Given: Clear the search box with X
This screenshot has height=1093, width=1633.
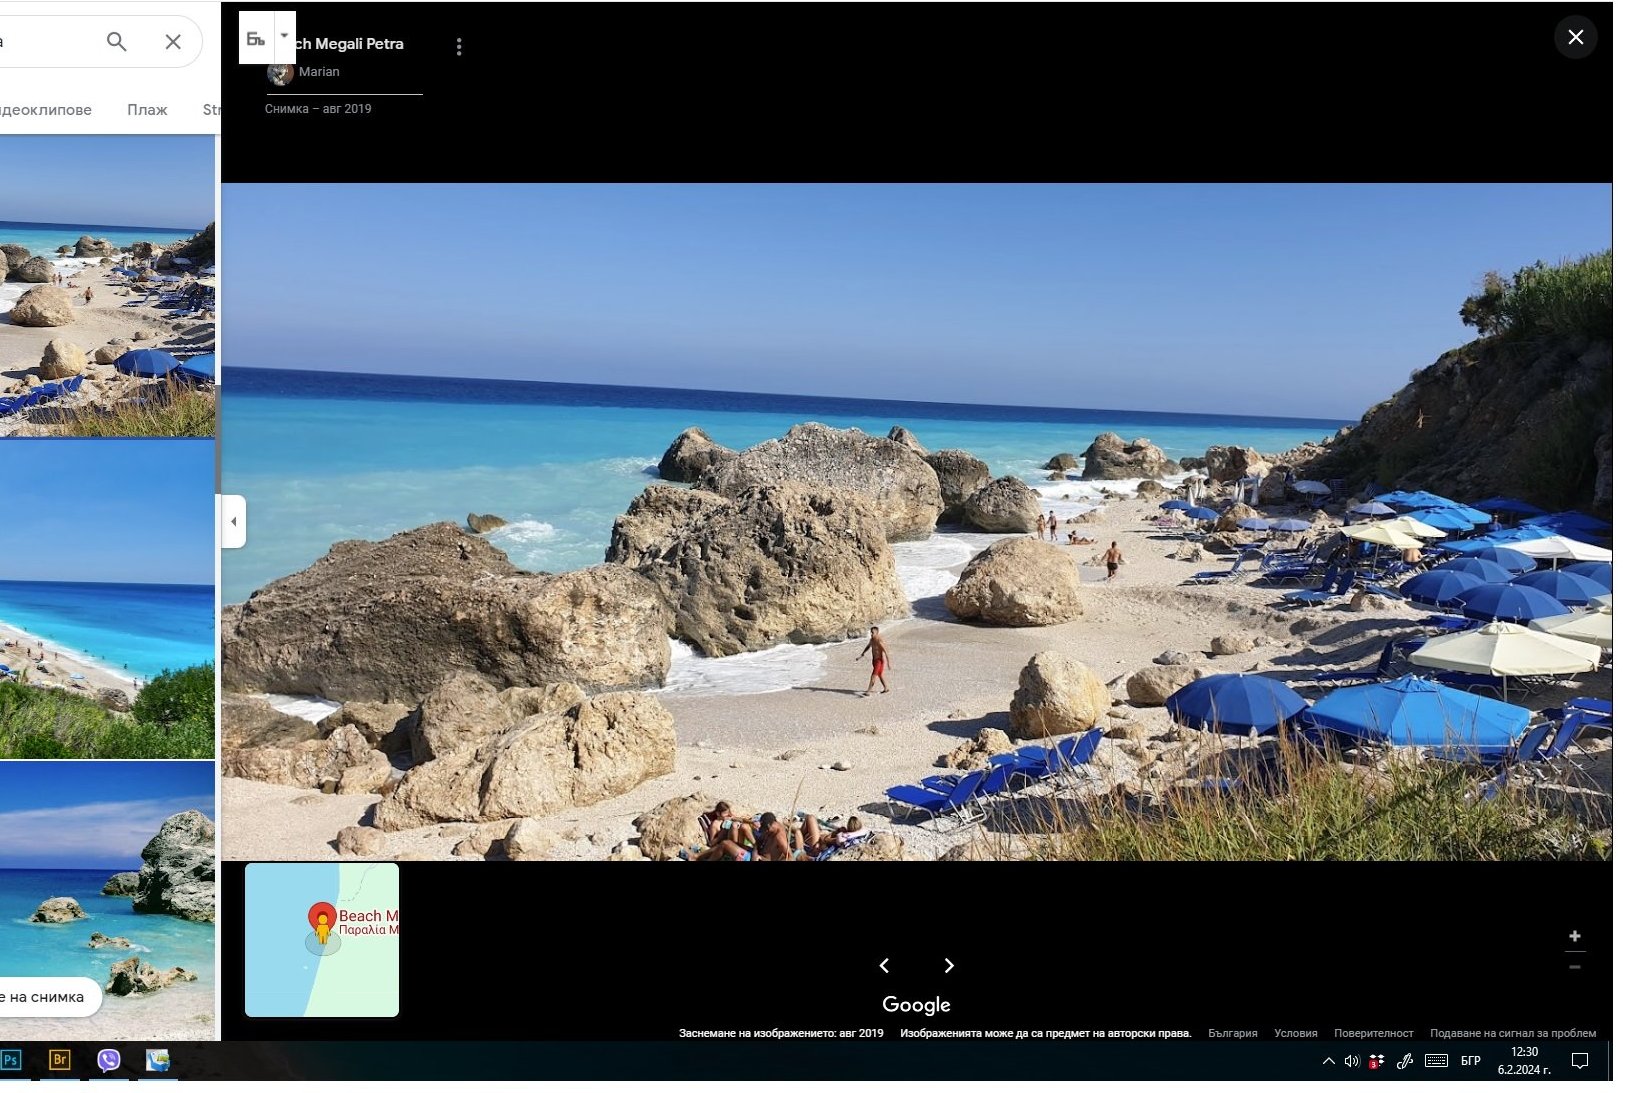Looking at the screenshot, I should (173, 42).
